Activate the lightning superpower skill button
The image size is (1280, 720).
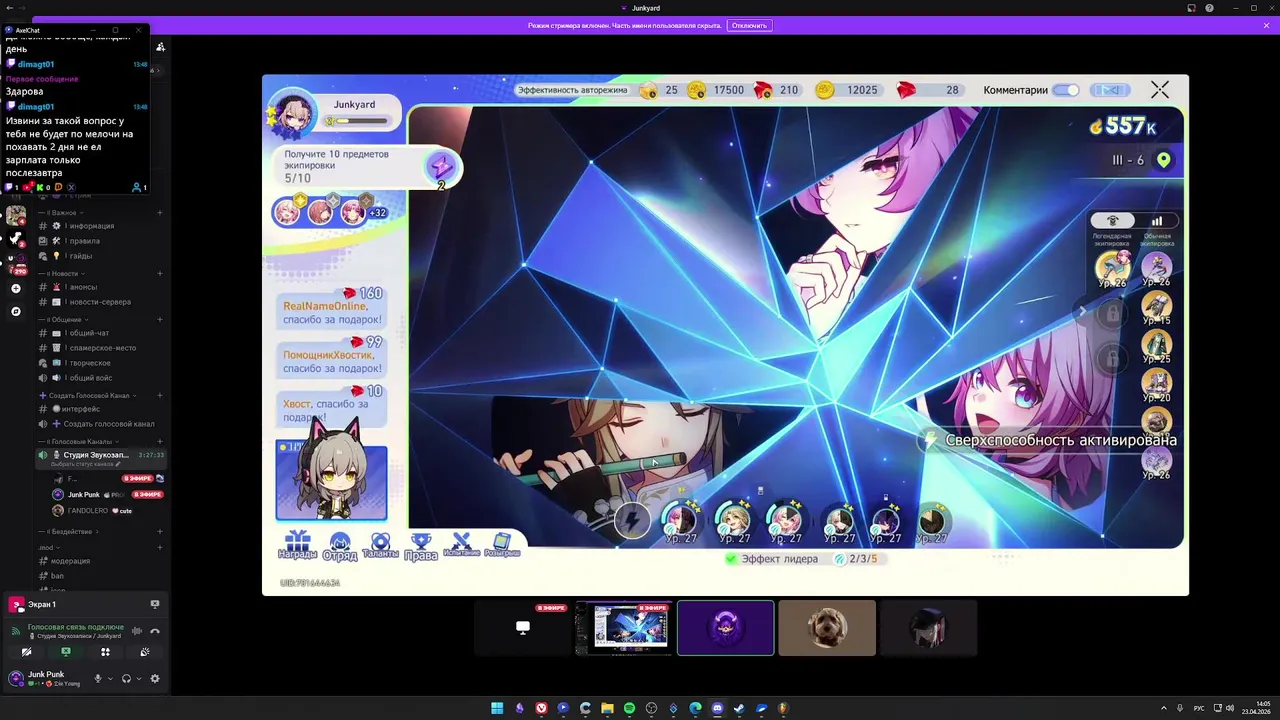tap(632, 520)
